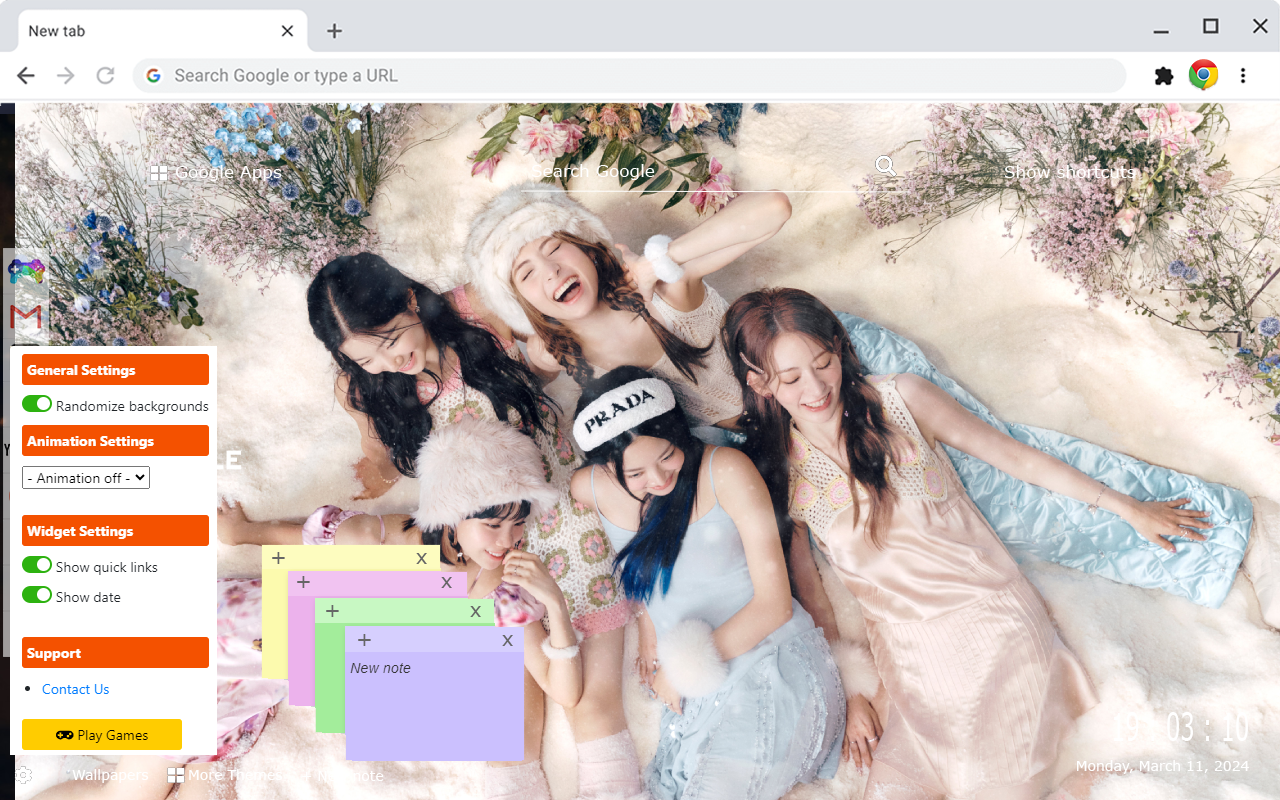Toggle the Show quick links switch
The width and height of the screenshot is (1280, 800).
37,565
